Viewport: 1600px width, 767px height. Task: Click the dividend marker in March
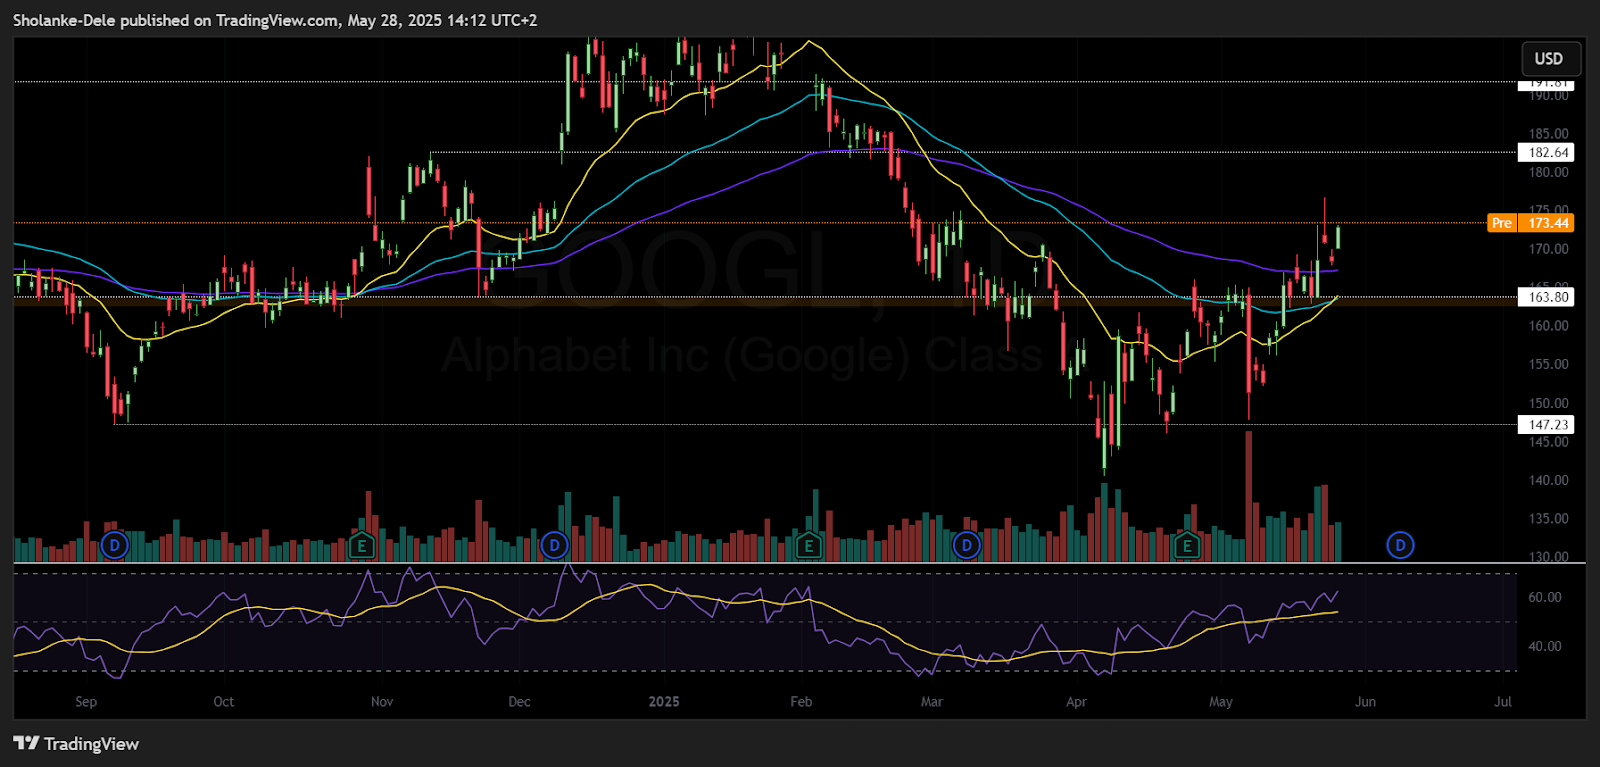[x=966, y=545]
